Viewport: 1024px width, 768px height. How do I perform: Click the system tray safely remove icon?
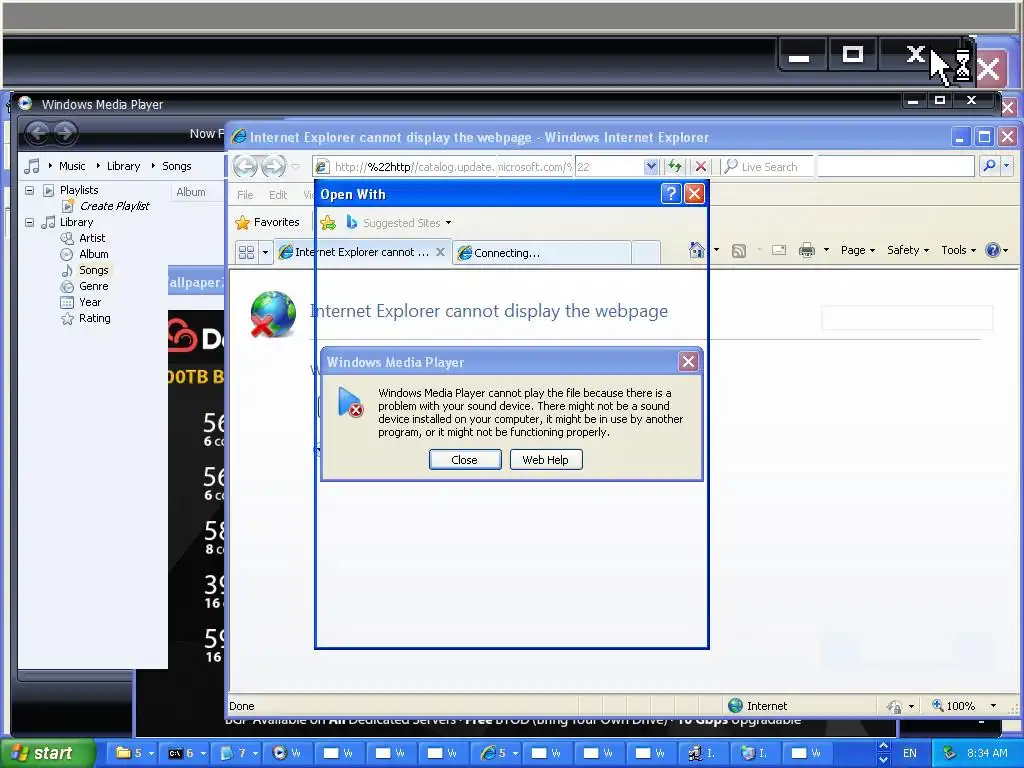pyautogui.click(x=950, y=753)
